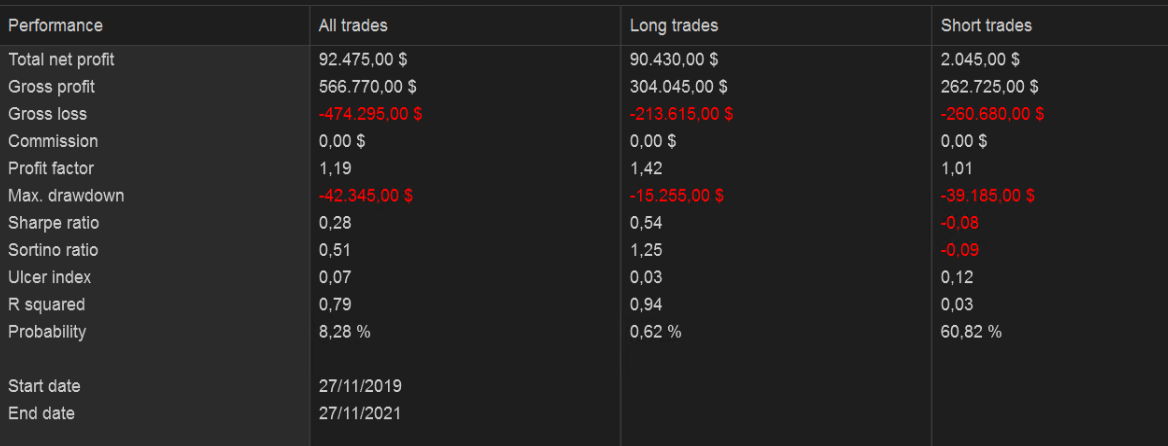Click the Sortino ratio row label
Viewport: 1168px width, 446px height.
pos(53,250)
